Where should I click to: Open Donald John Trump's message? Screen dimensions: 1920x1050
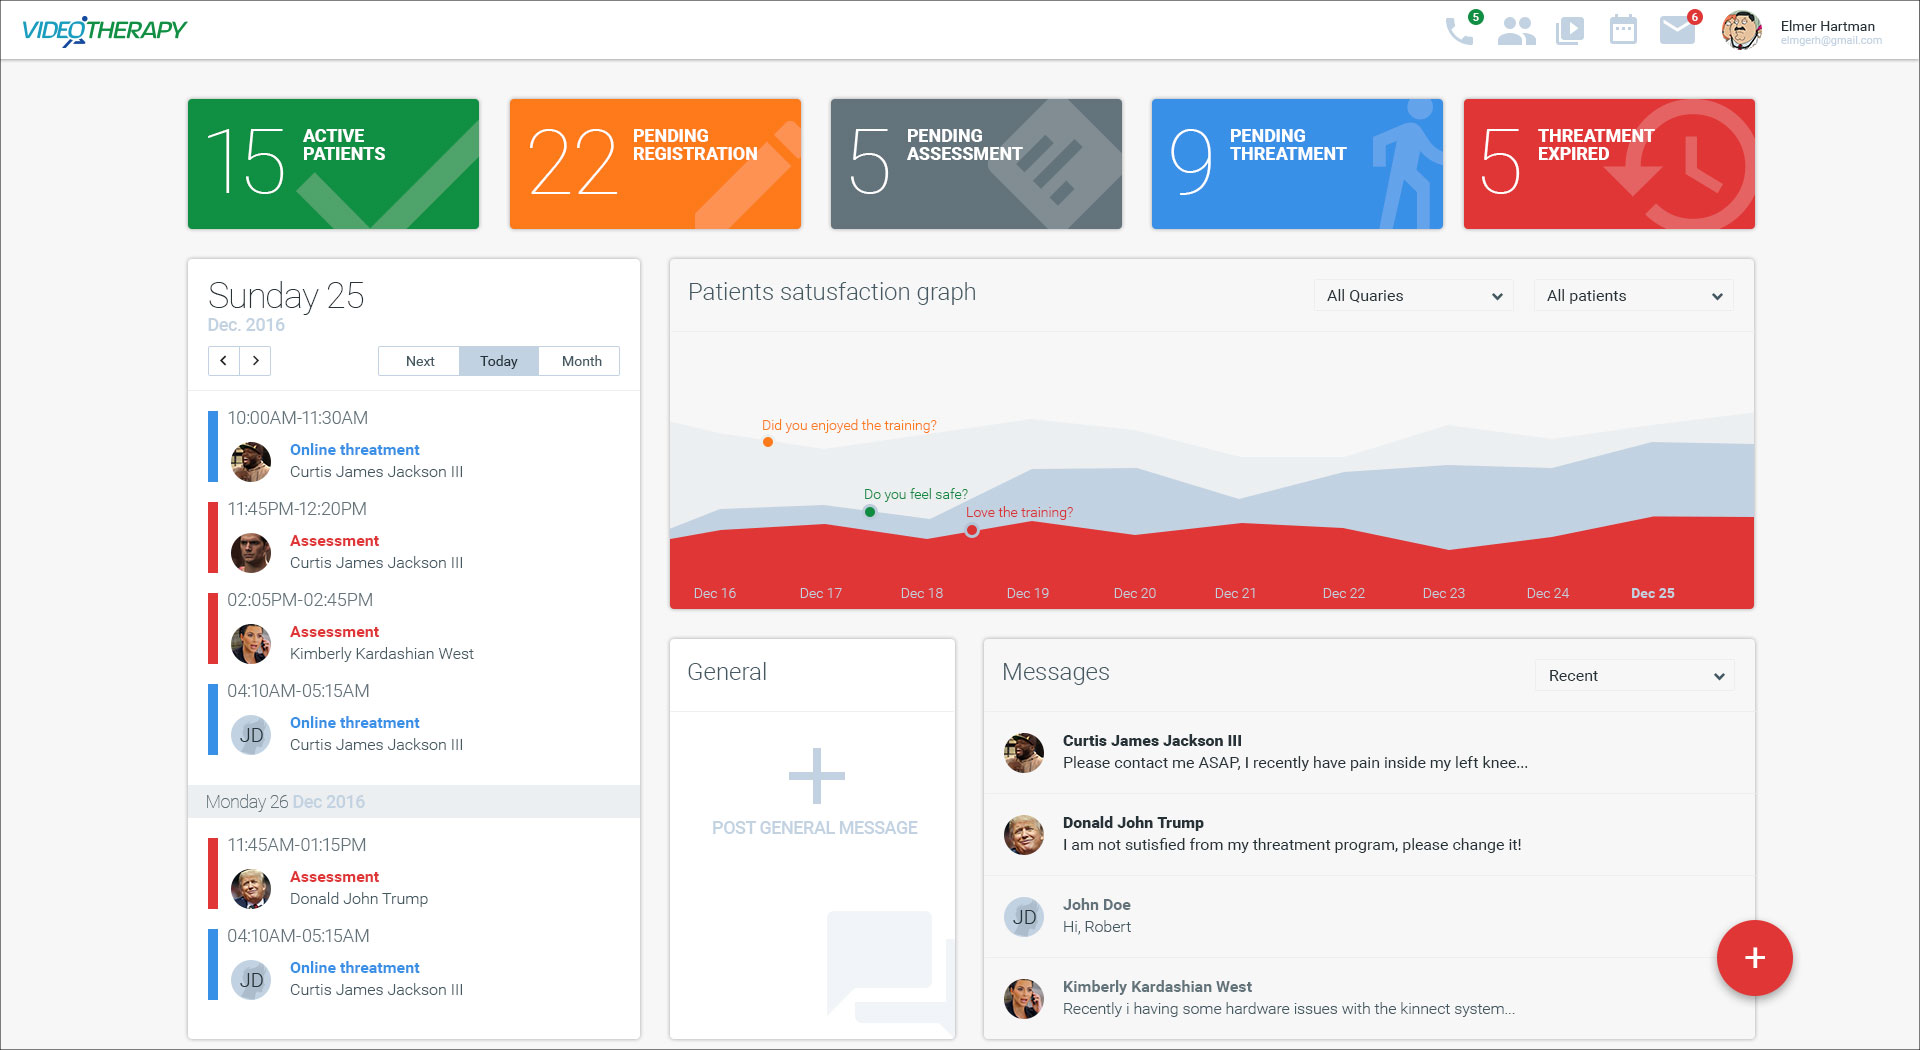click(x=1290, y=834)
